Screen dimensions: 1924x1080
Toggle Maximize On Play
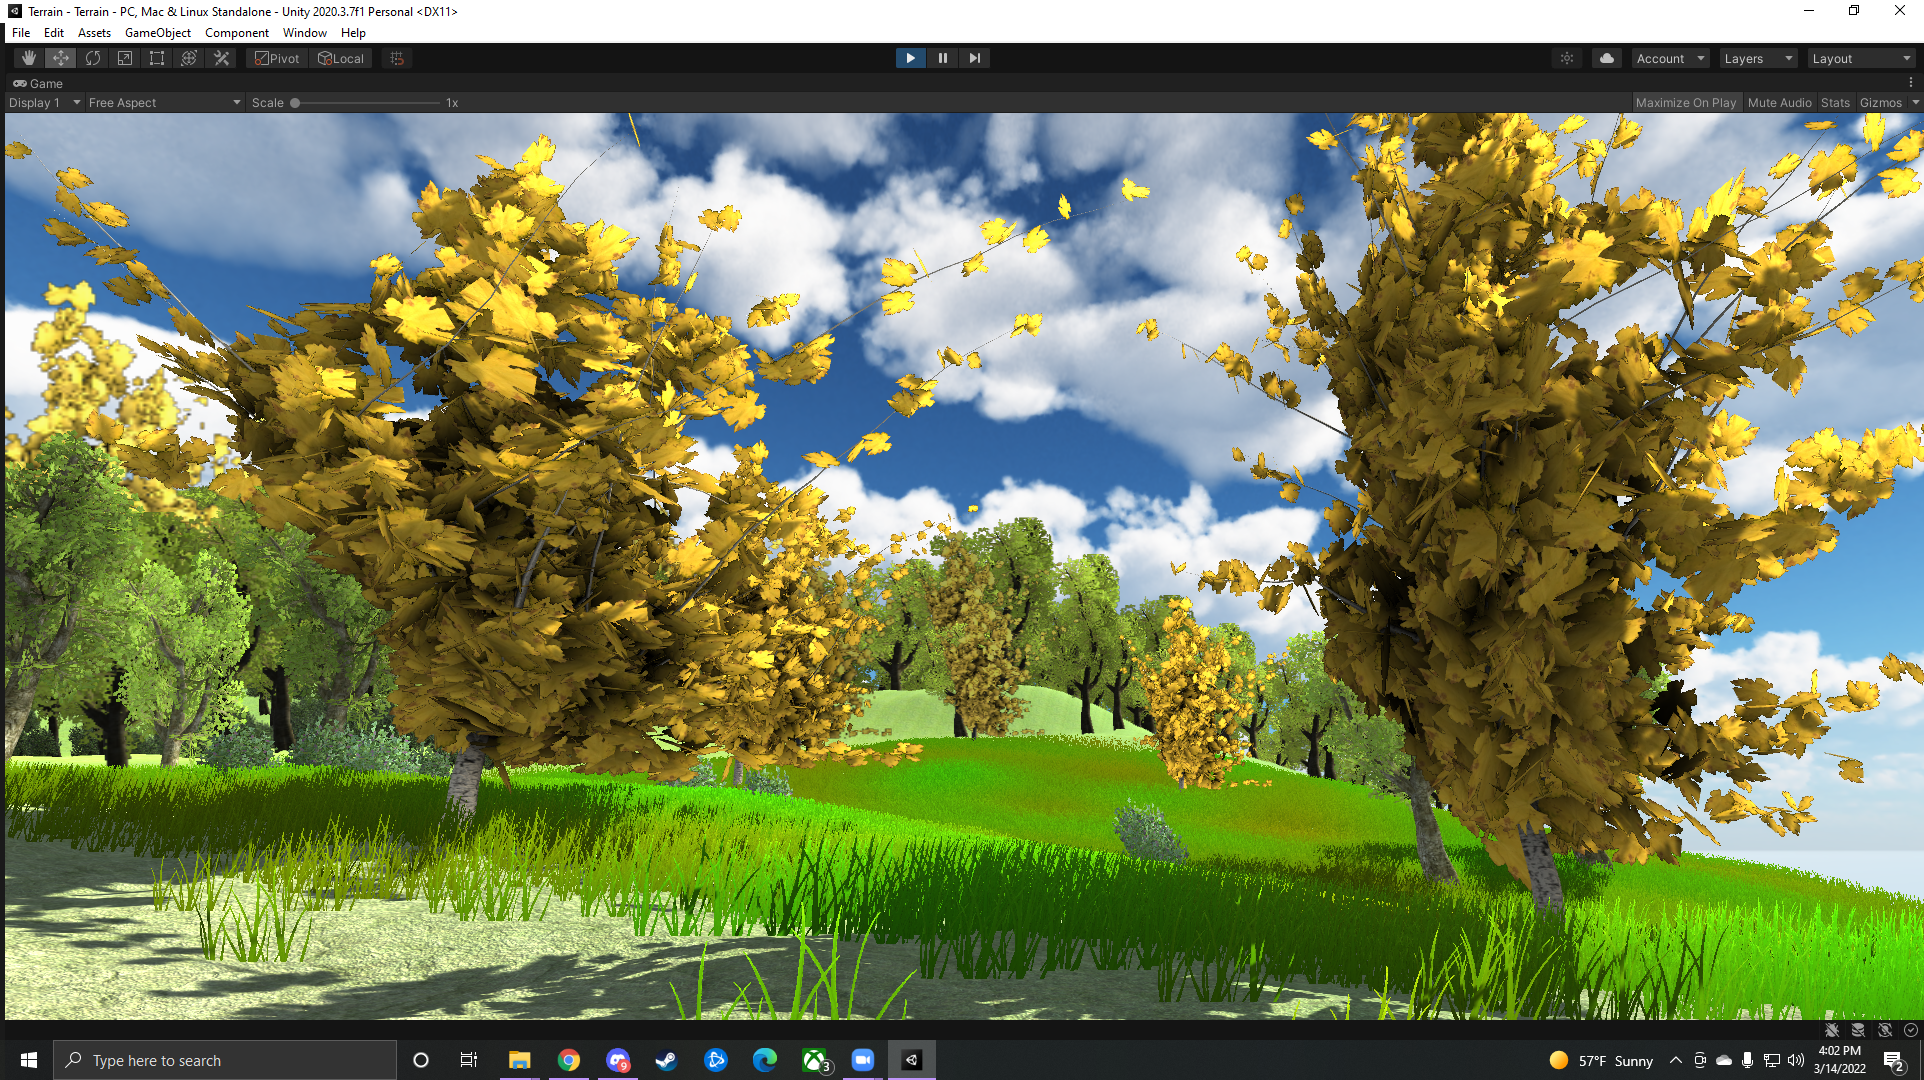point(1685,102)
